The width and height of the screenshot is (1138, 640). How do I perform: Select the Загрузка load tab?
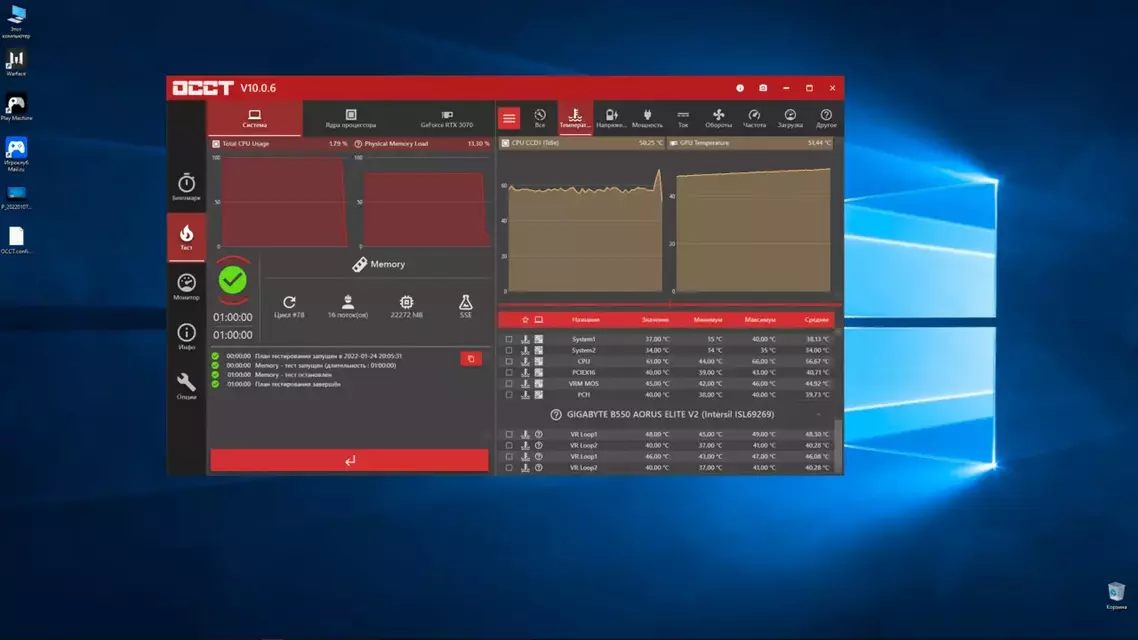pyautogui.click(x=790, y=118)
